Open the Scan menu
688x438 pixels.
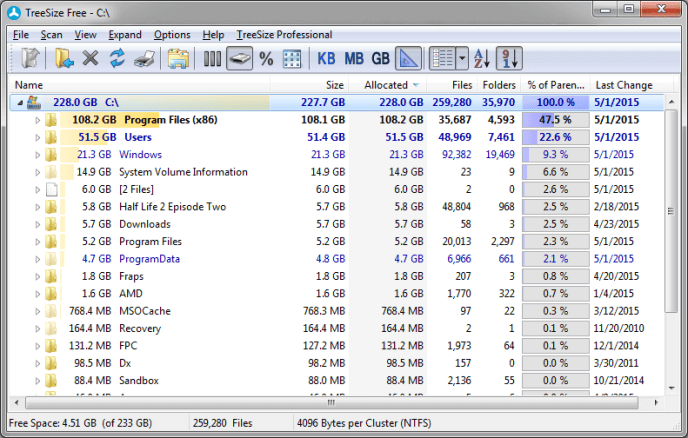[x=51, y=35]
